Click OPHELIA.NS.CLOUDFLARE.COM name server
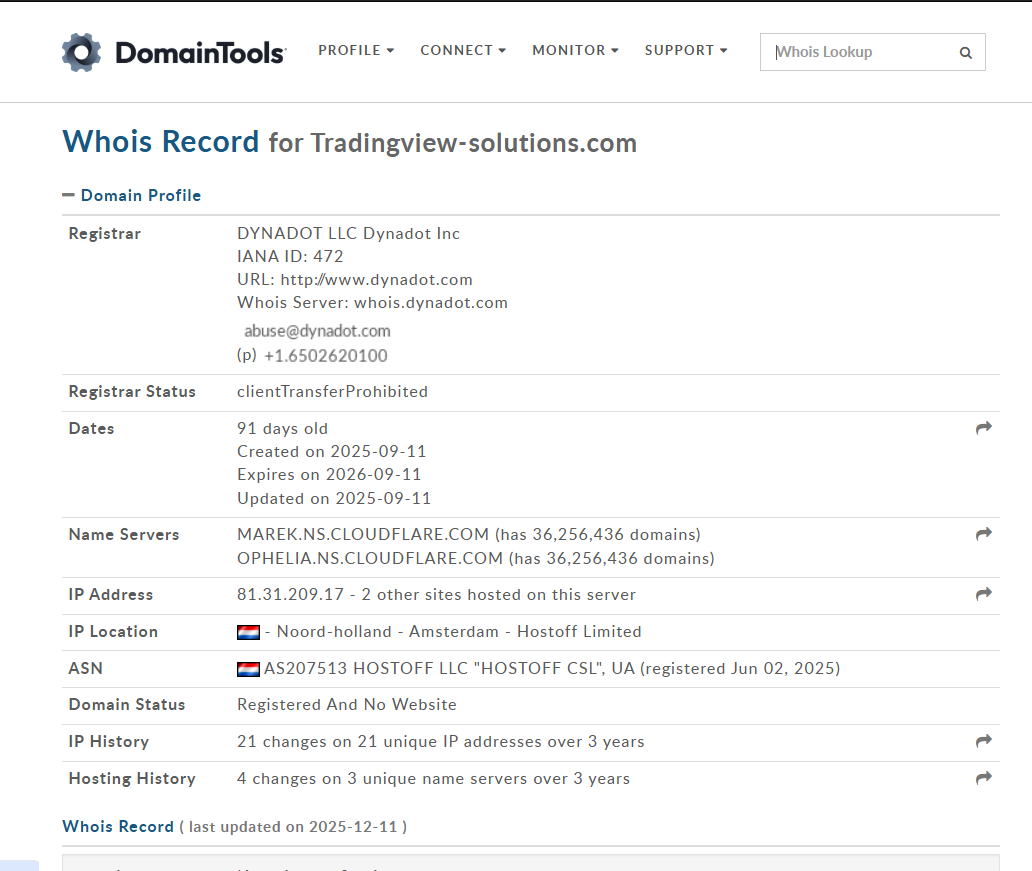 [370, 558]
